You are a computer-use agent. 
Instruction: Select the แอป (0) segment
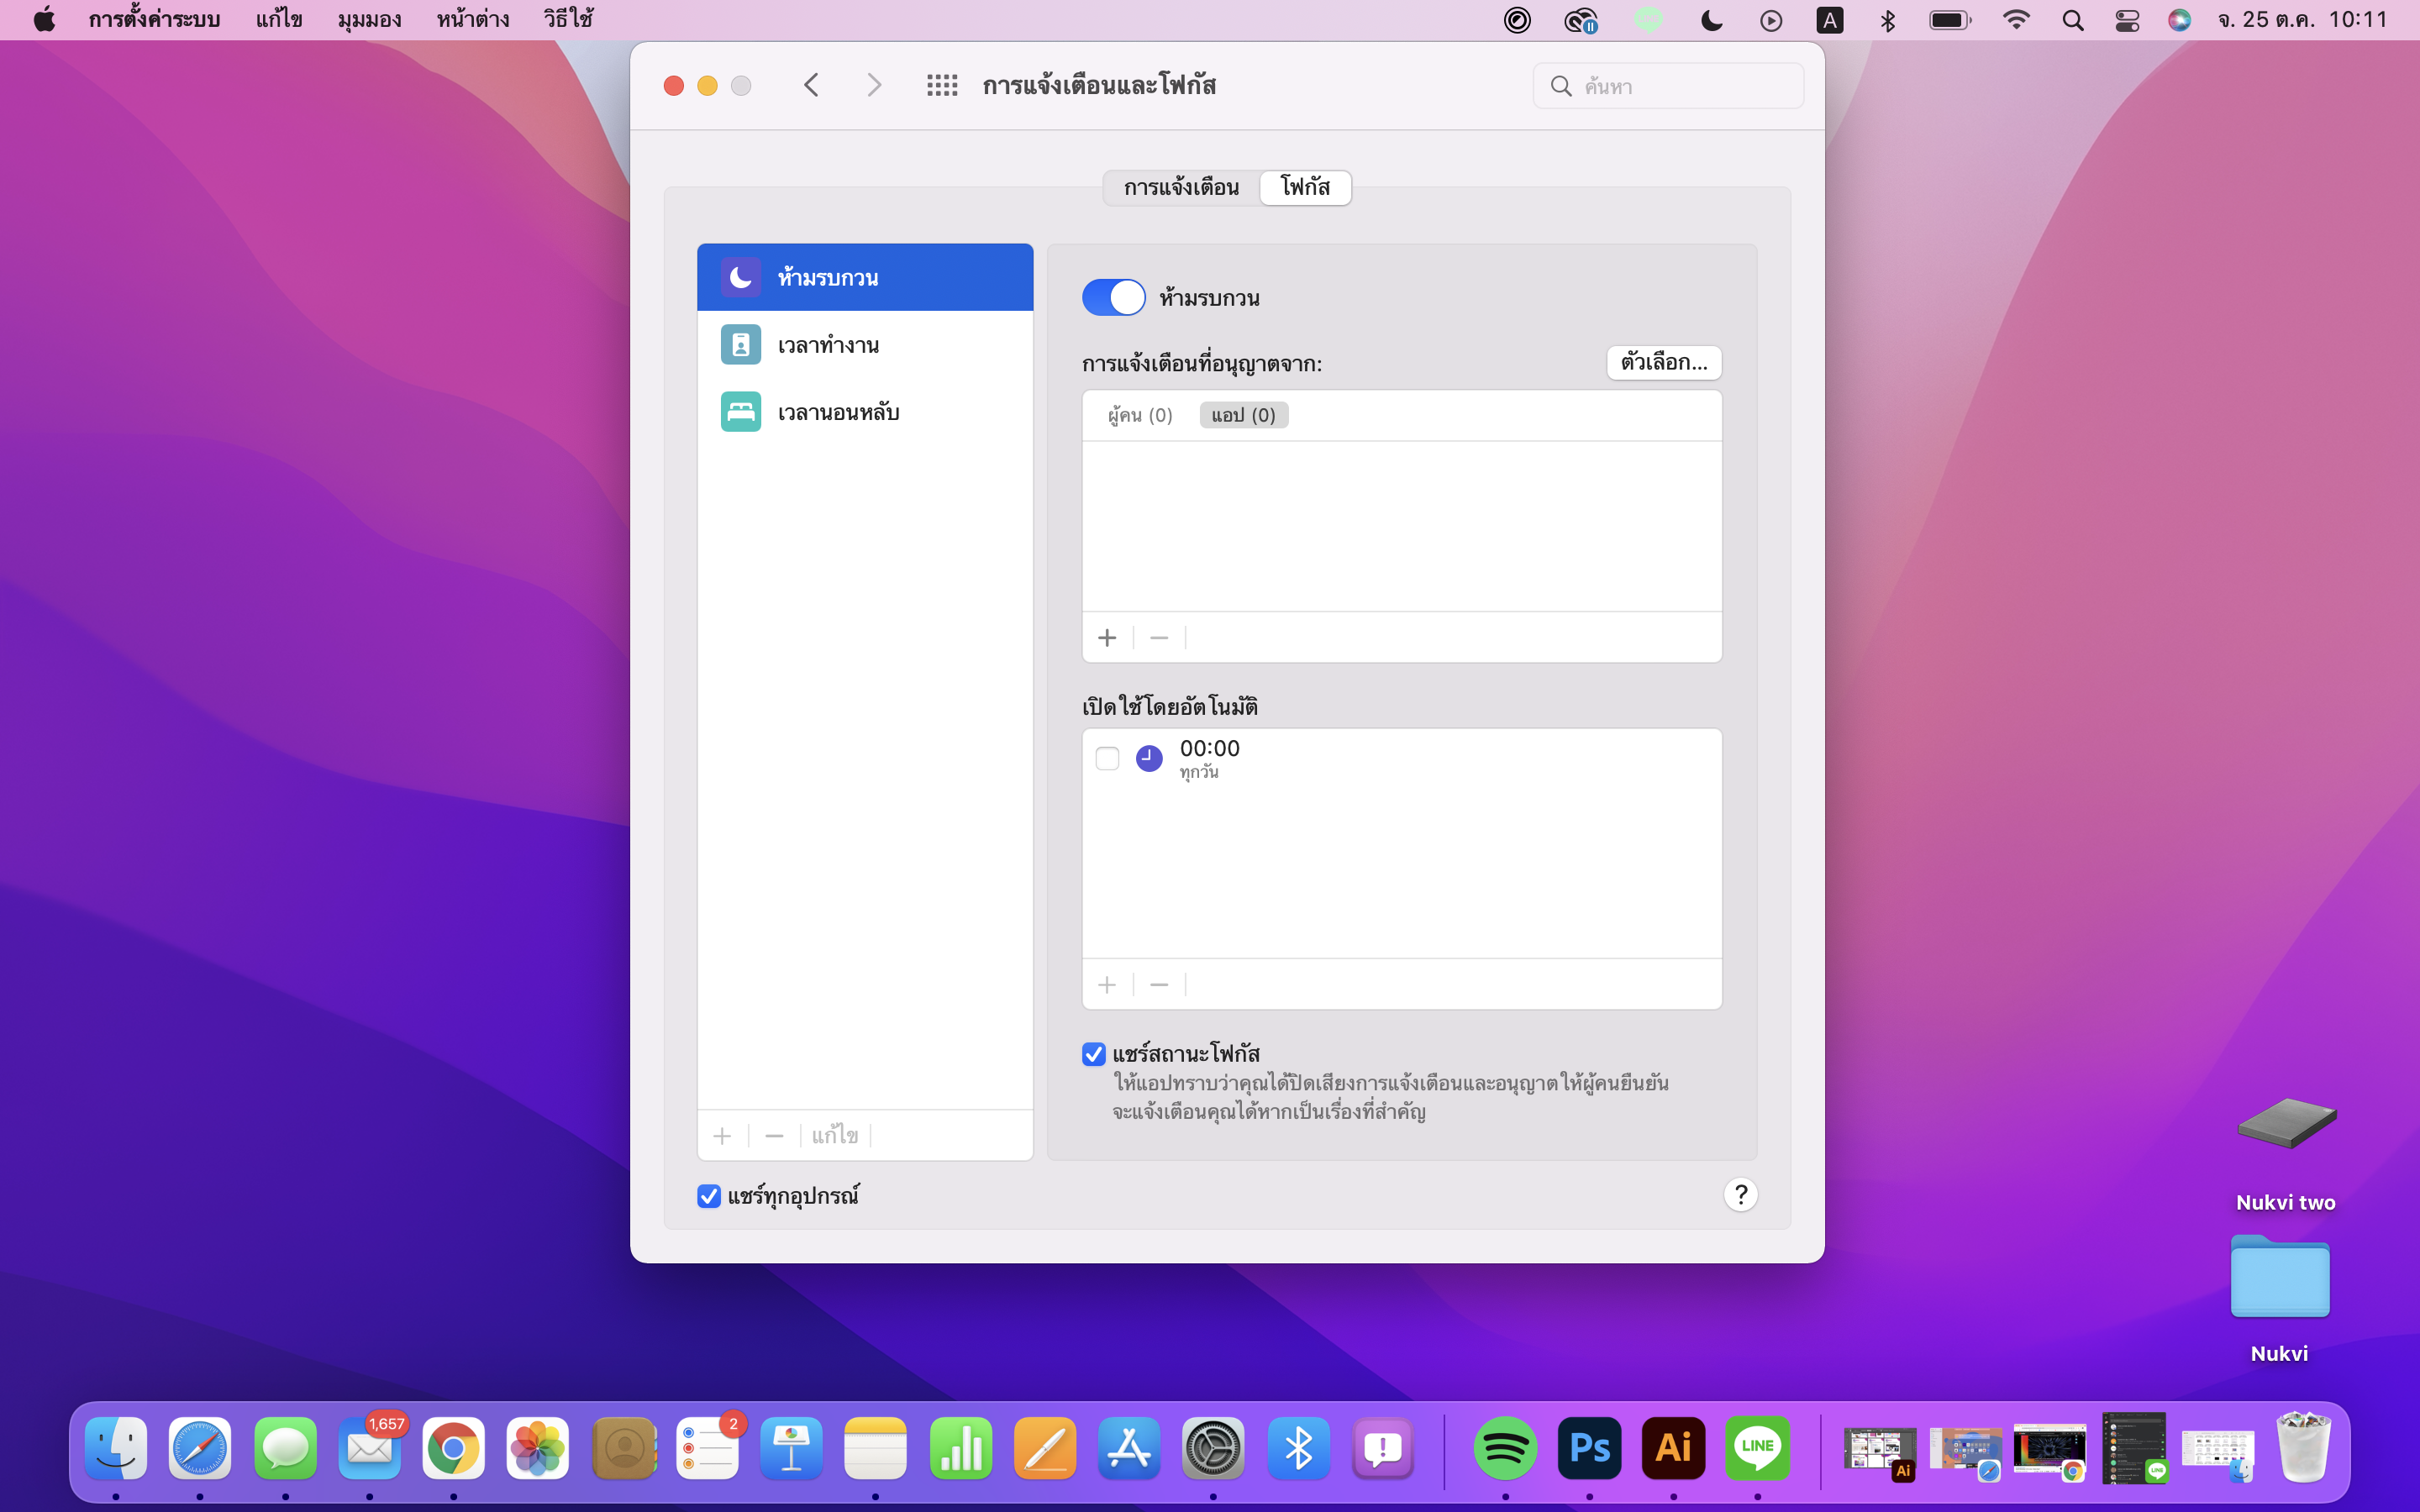[x=1243, y=415]
